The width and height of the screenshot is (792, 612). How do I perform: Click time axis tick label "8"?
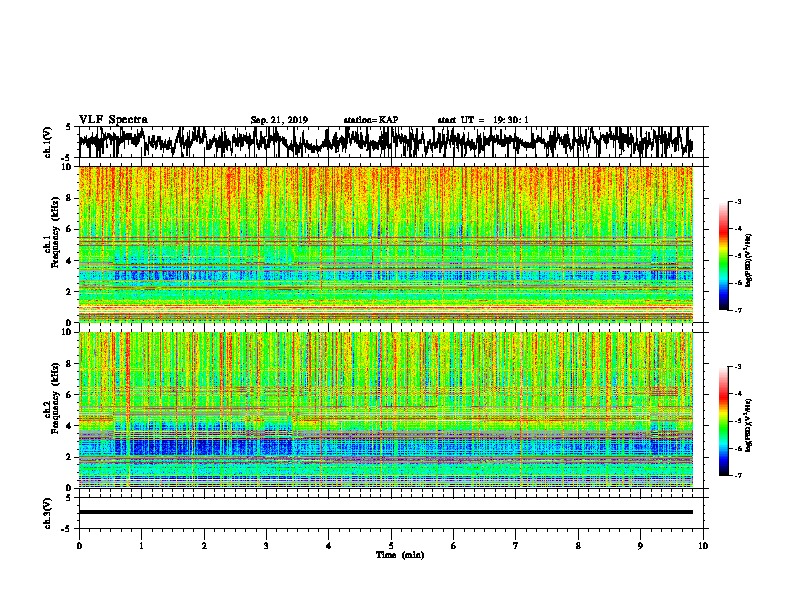pos(578,546)
